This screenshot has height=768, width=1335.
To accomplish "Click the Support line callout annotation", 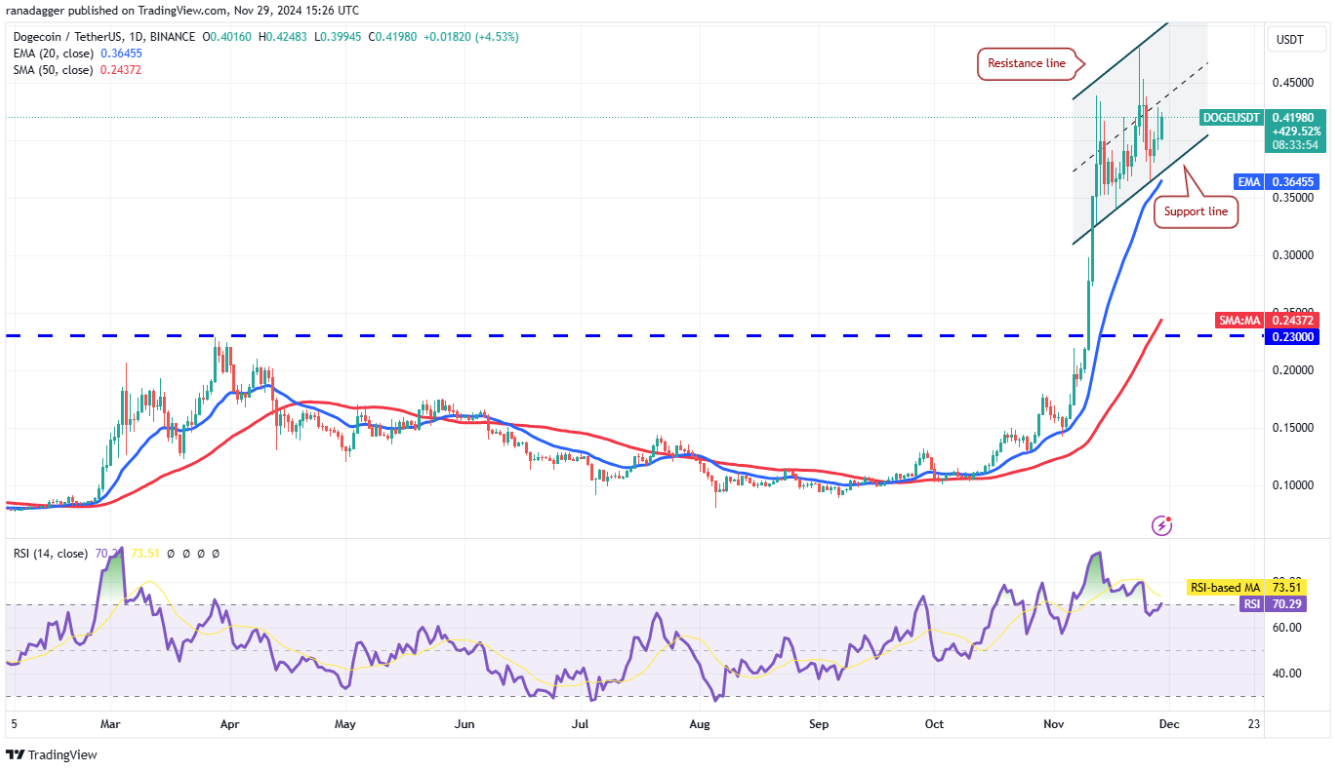I will (1195, 211).
